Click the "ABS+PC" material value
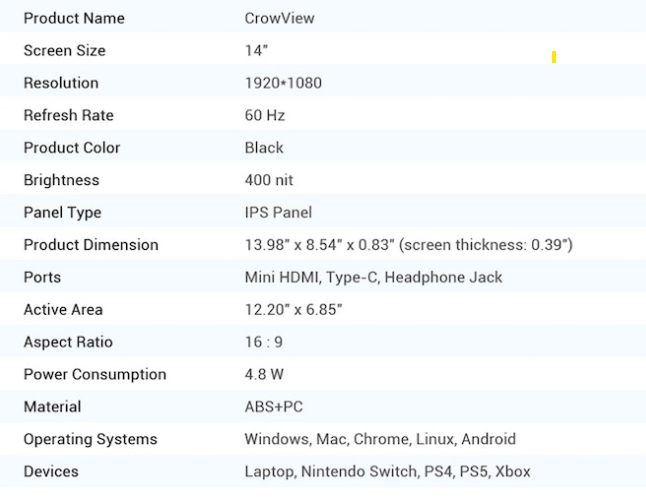 pos(274,407)
